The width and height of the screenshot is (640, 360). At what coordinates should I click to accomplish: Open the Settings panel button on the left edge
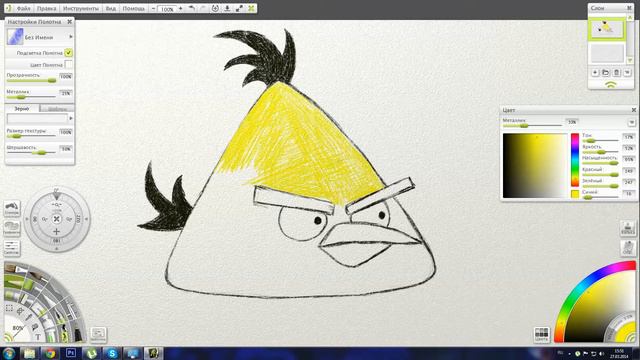pos(11,248)
